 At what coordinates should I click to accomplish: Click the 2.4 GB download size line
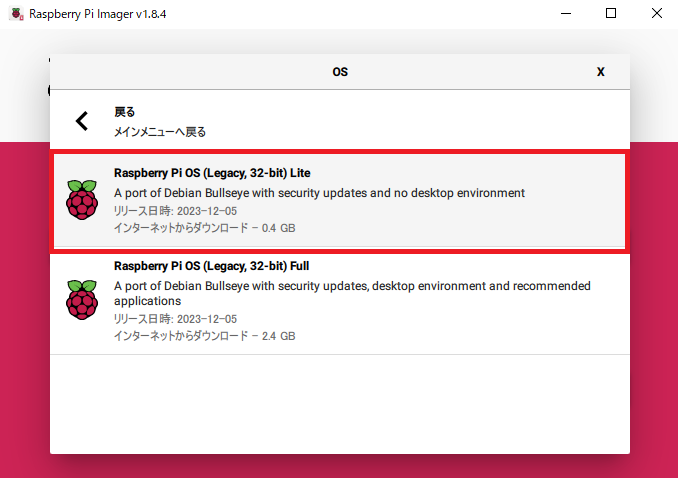tap(205, 336)
